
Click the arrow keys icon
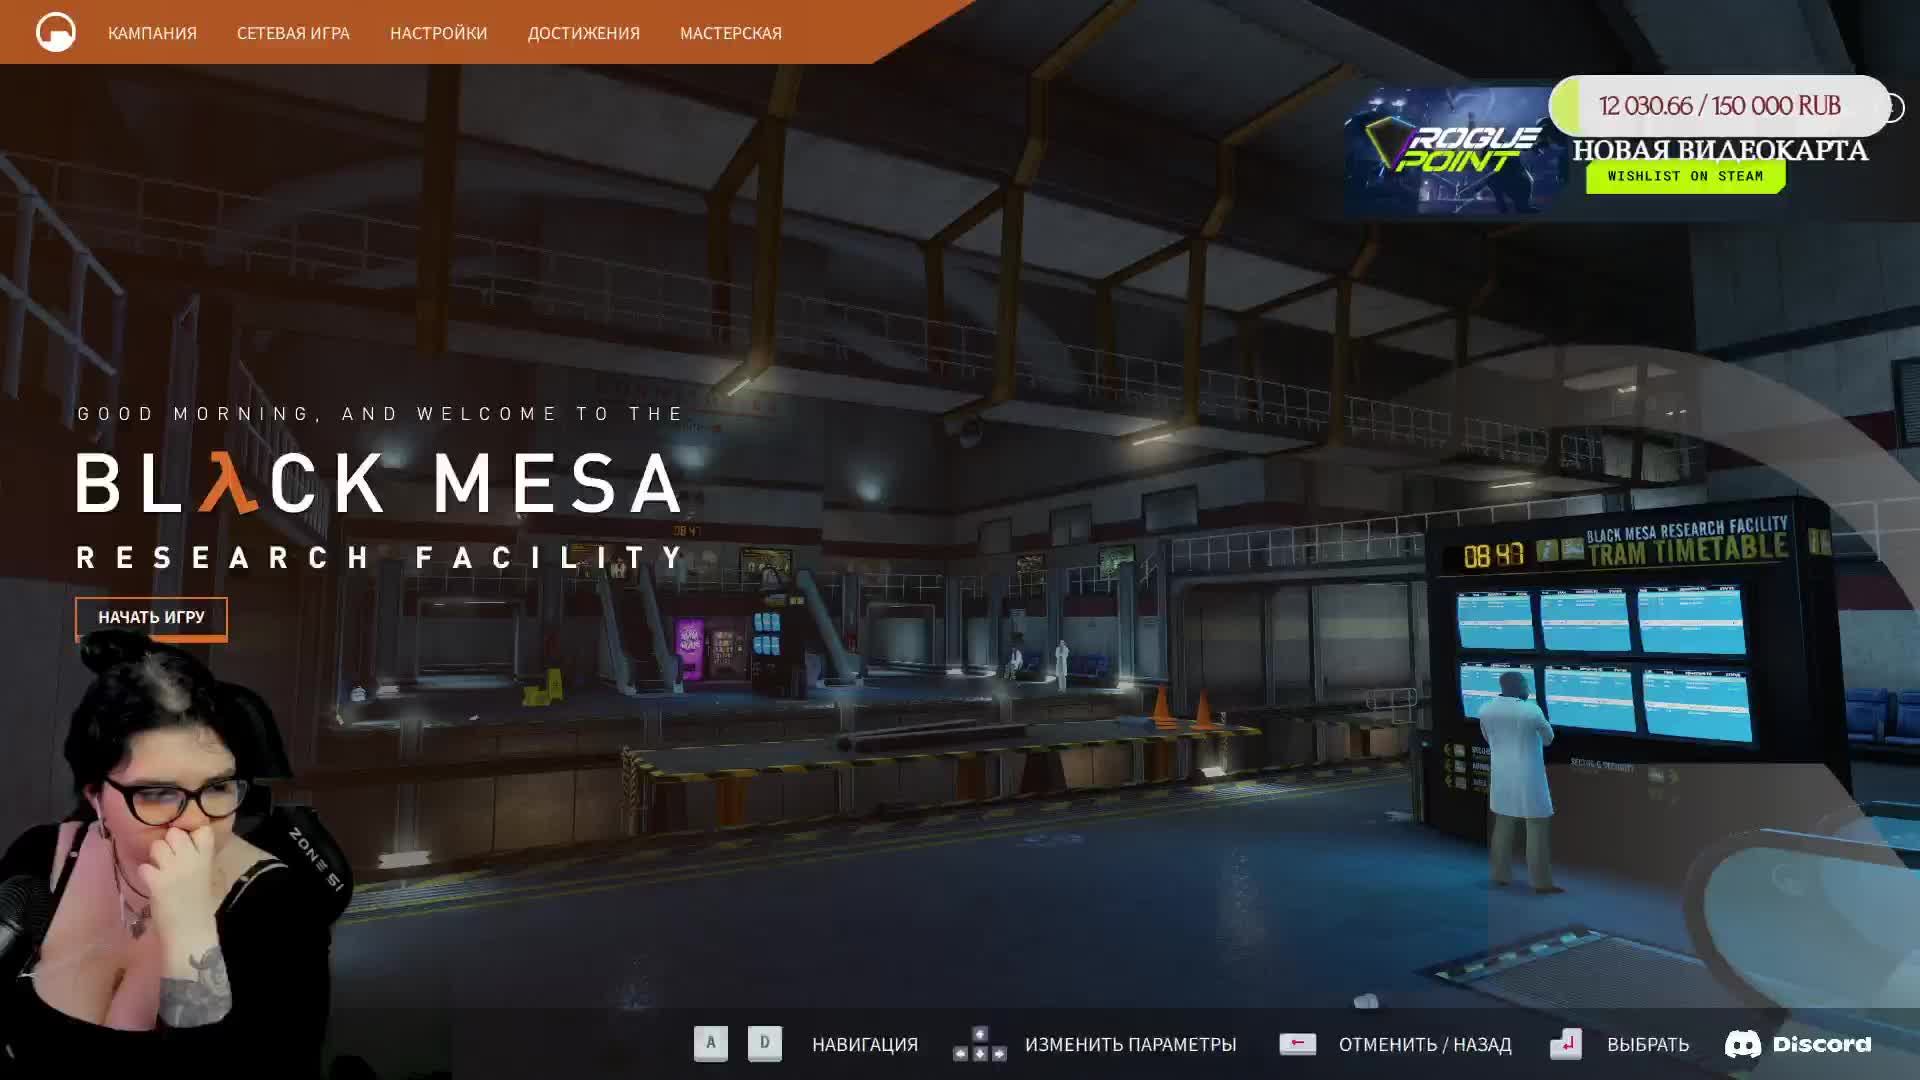tap(979, 1045)
